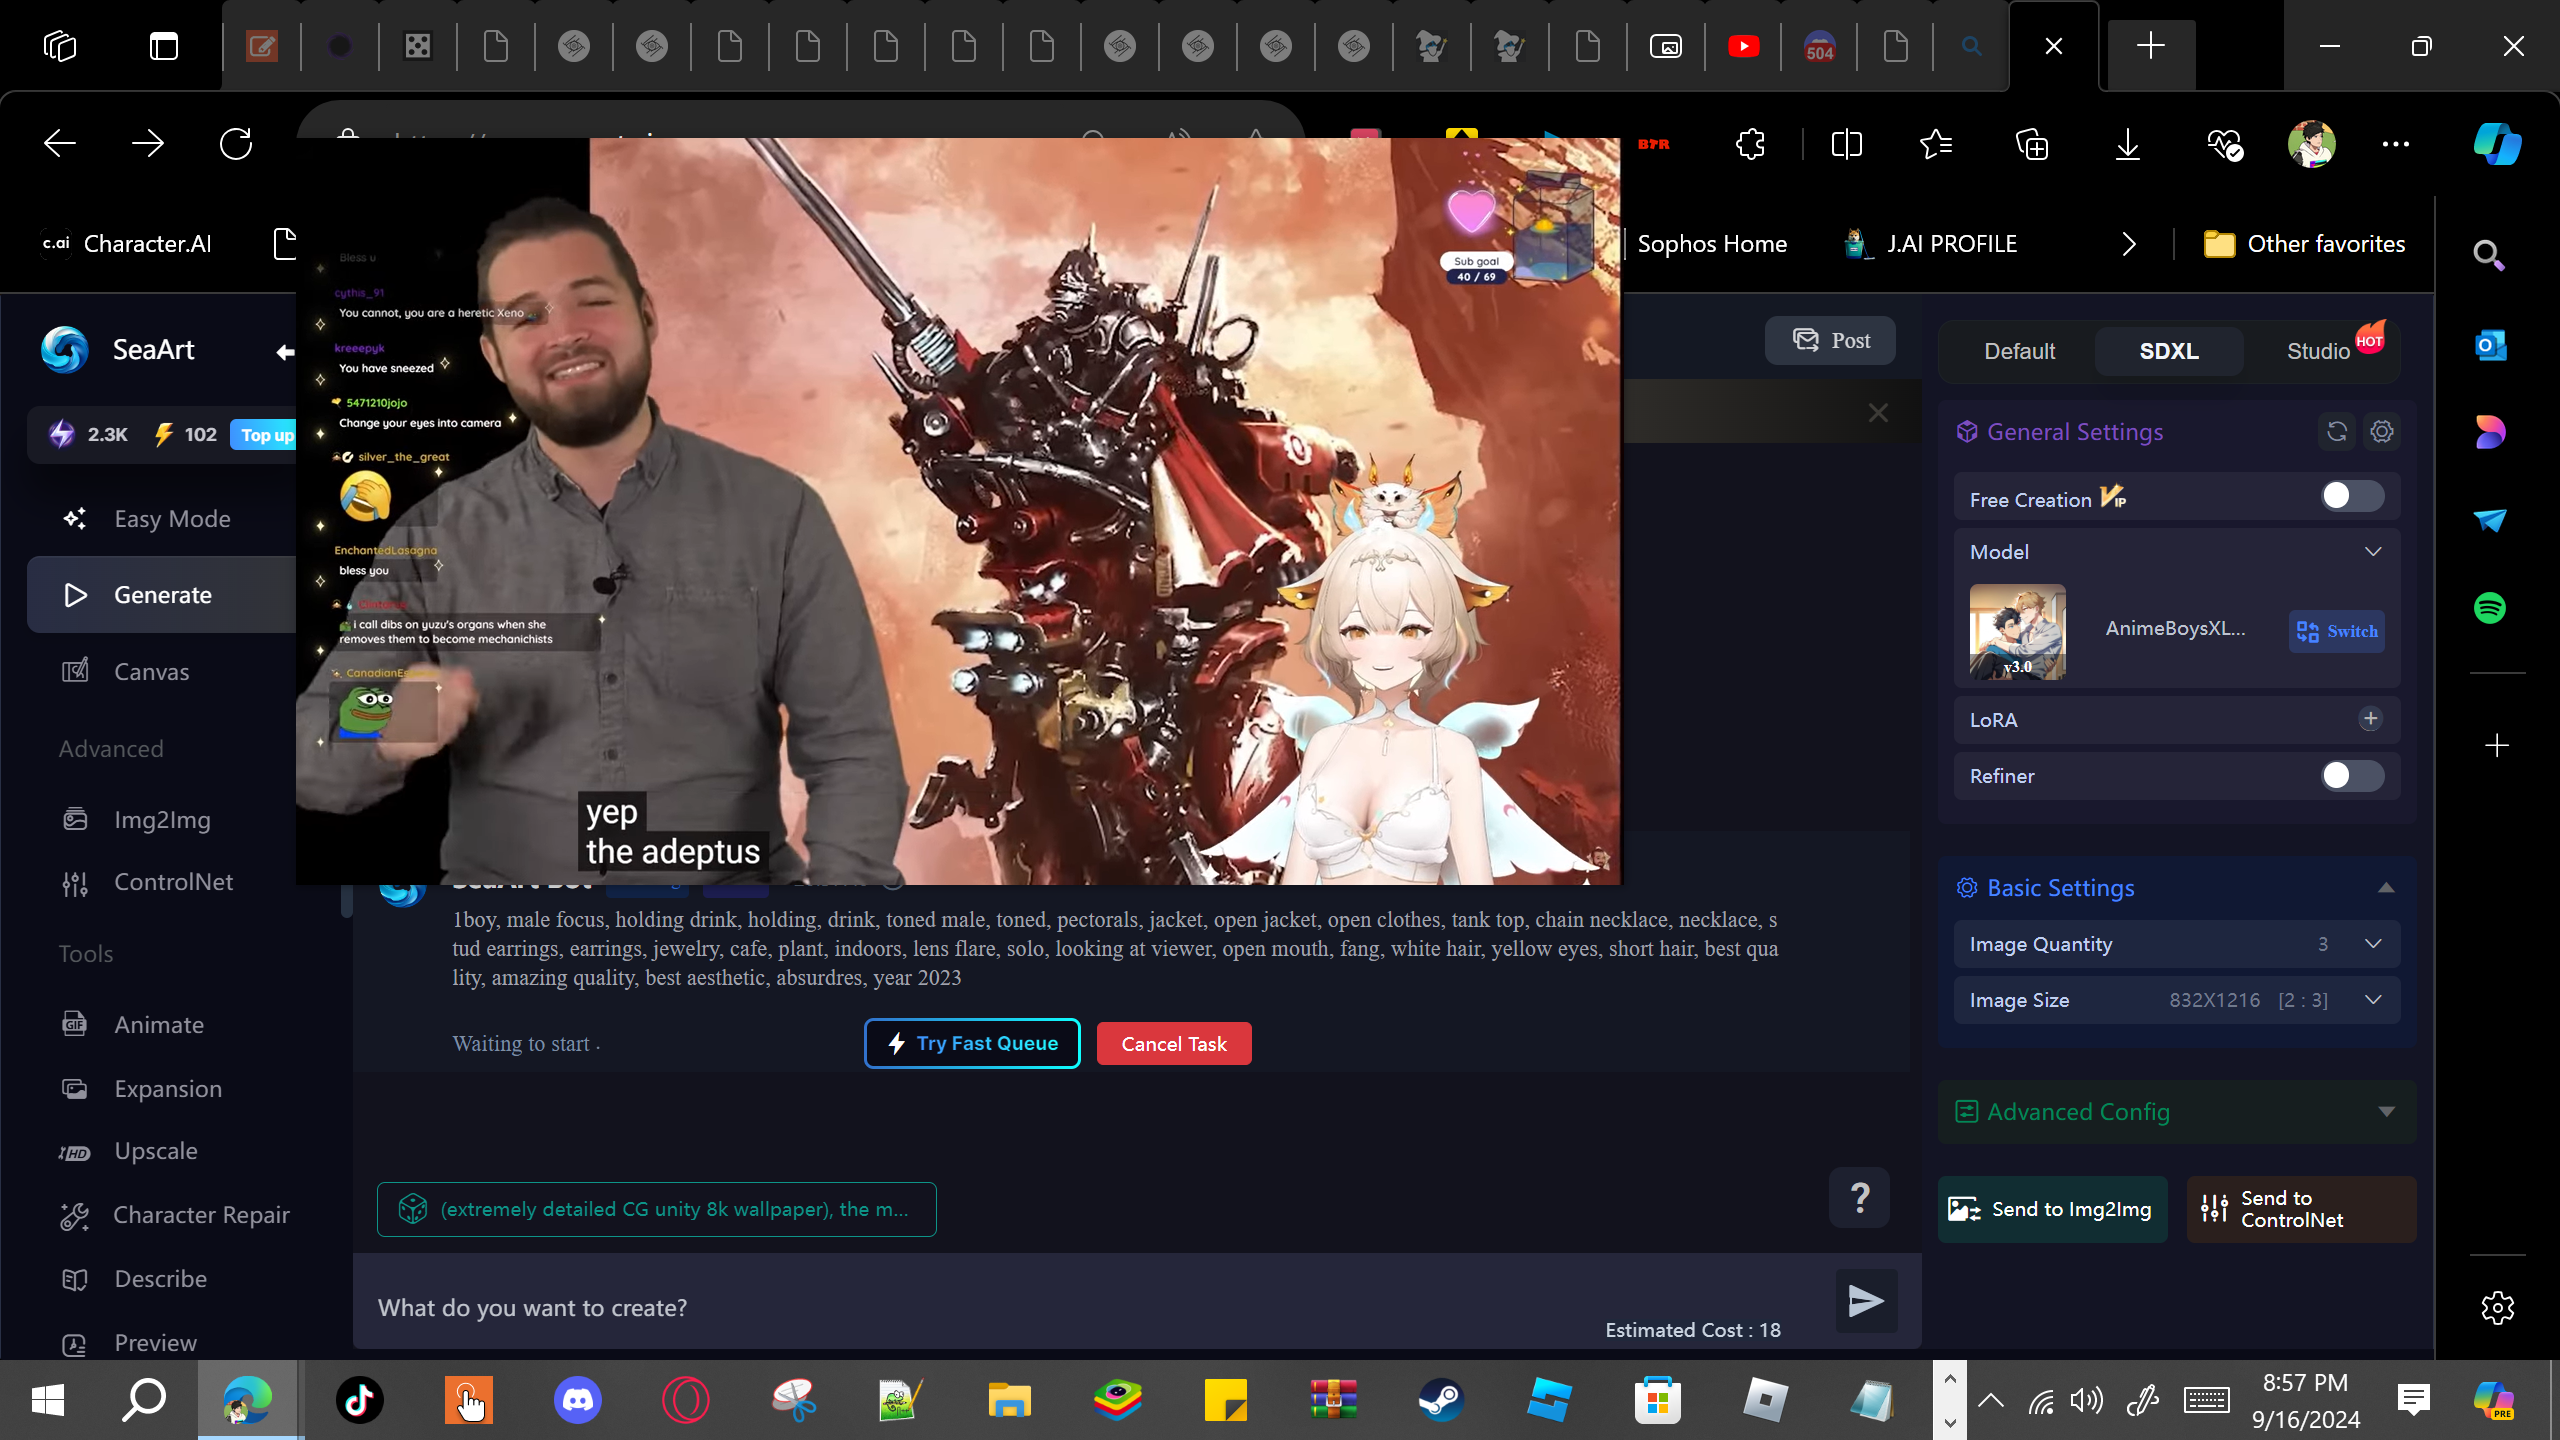Open Steam from the taskbar
The image size is (2560, 1440).
pyautogui.click(x=1441, y=1400)
